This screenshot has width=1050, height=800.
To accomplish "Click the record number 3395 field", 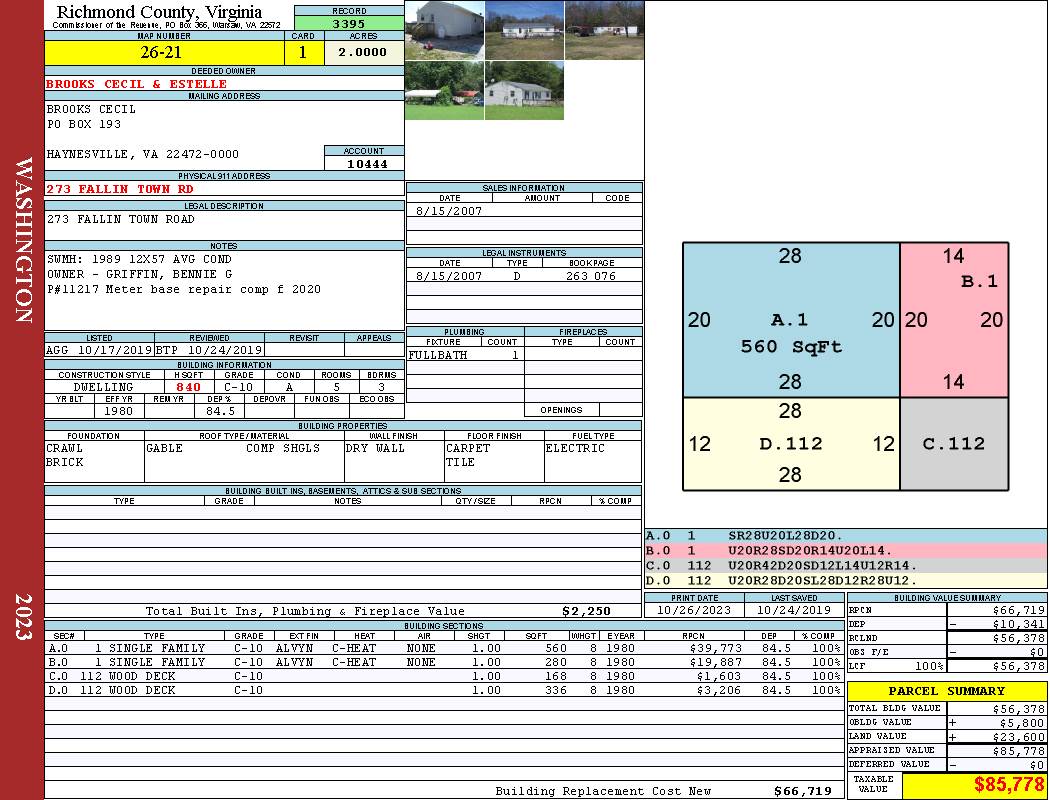I will (349, 23).
